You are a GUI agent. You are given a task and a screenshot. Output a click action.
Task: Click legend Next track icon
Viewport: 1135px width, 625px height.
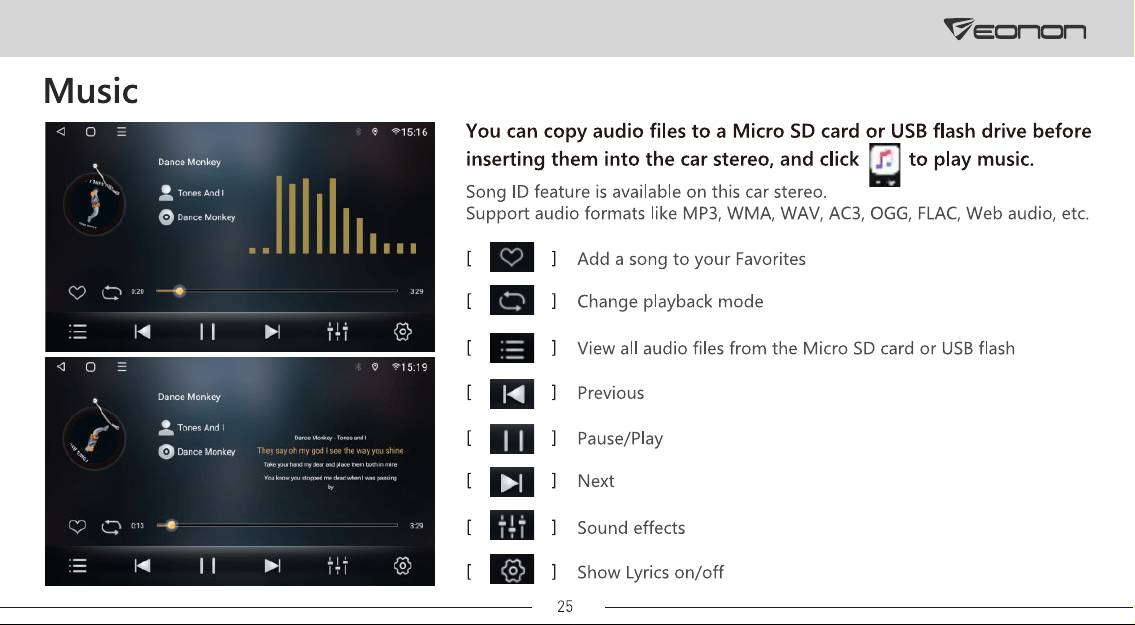(x=512, y=482)
